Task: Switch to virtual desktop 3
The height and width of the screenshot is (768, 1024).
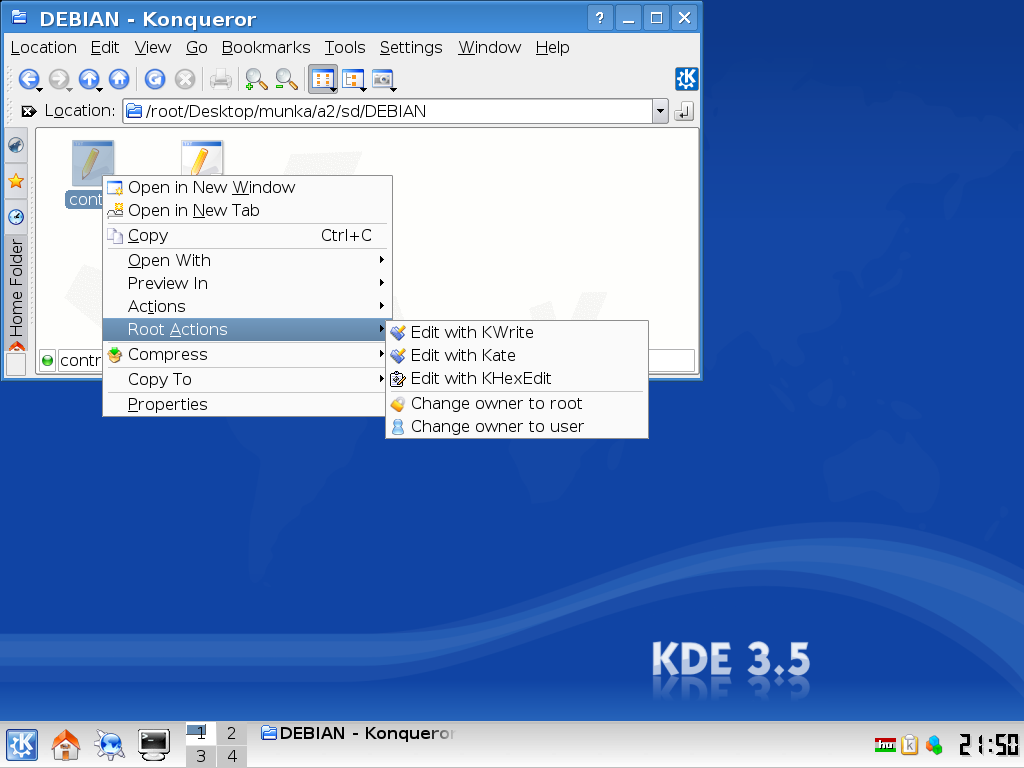Action: 201,756
